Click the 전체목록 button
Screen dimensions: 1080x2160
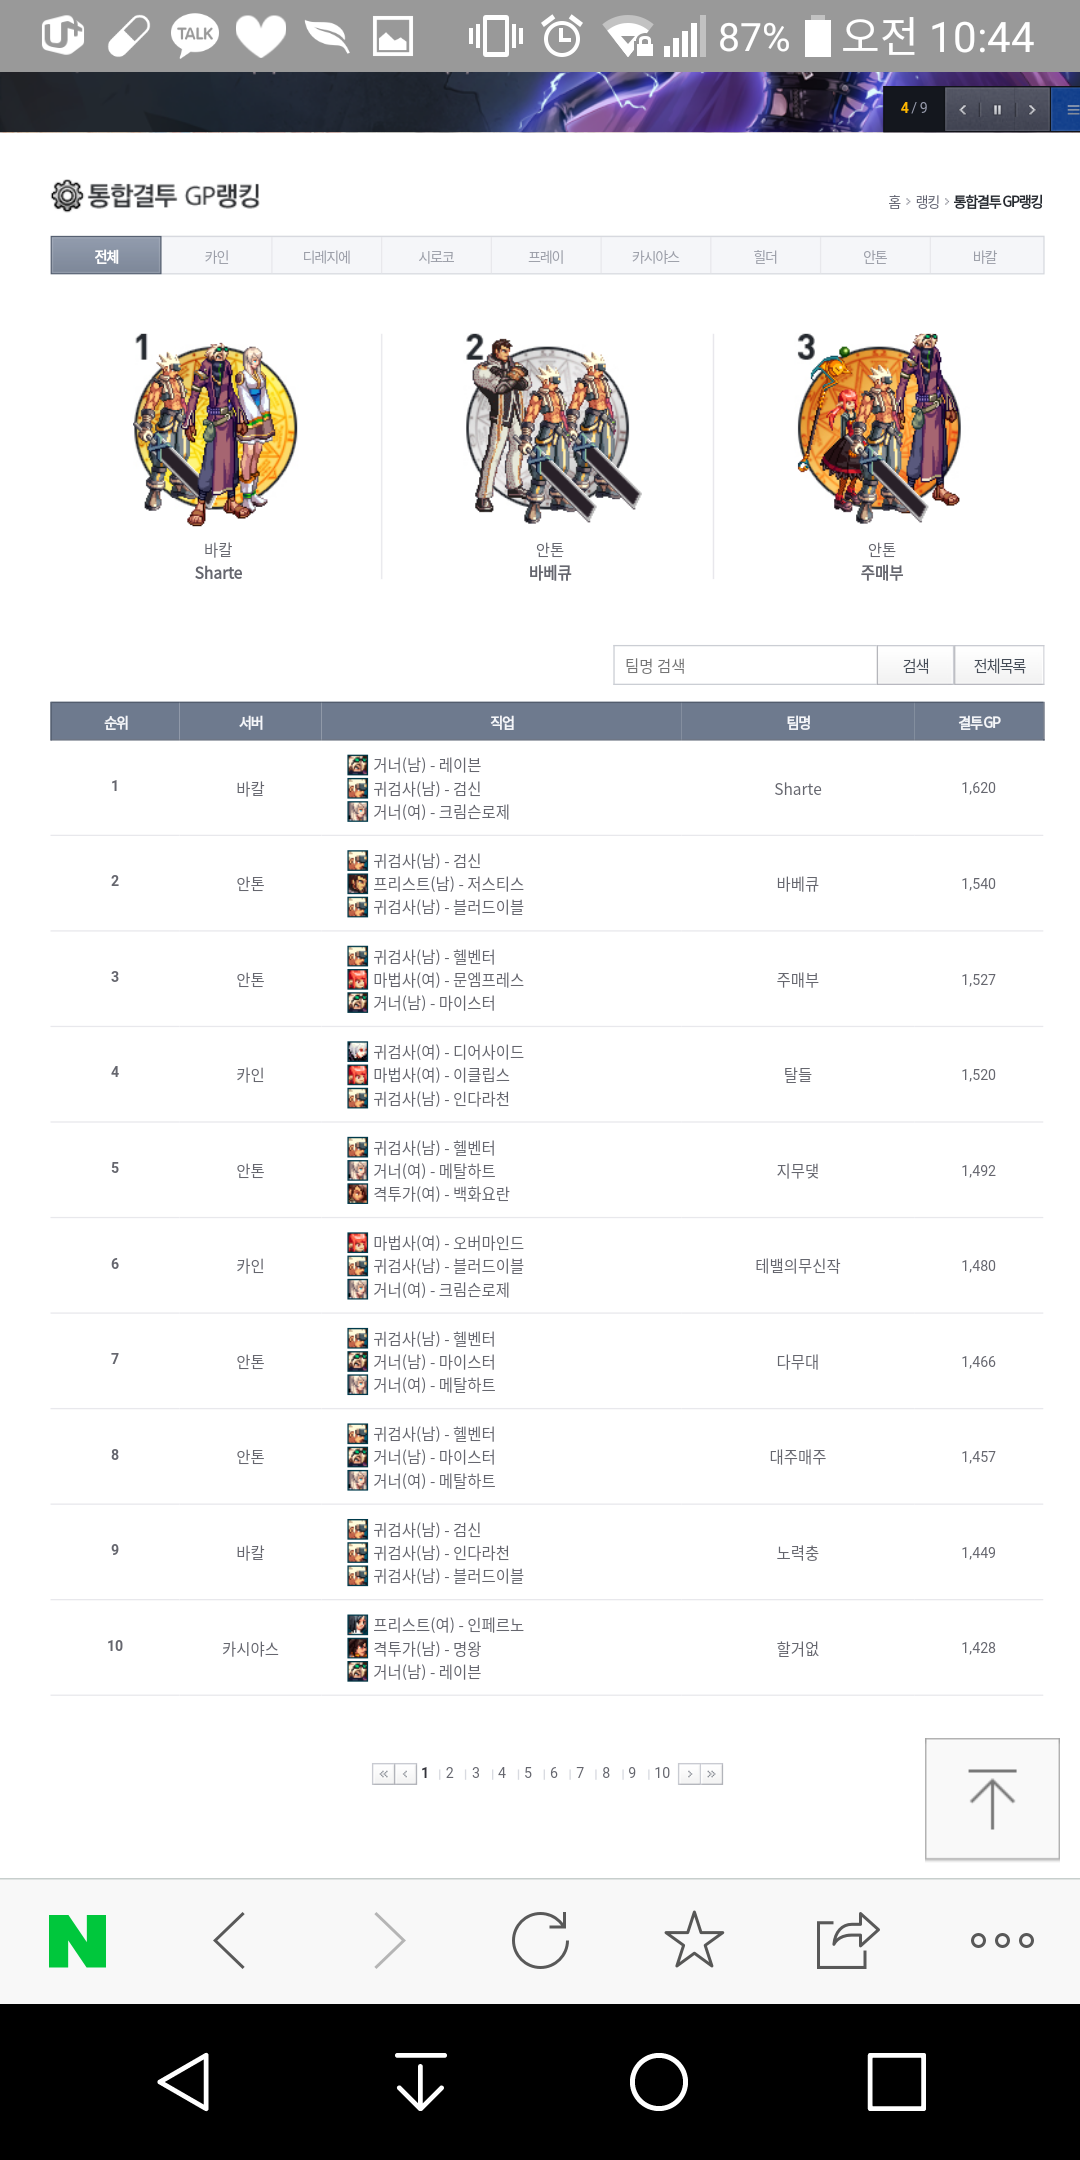pyautogui.click(x=999, y=666)
